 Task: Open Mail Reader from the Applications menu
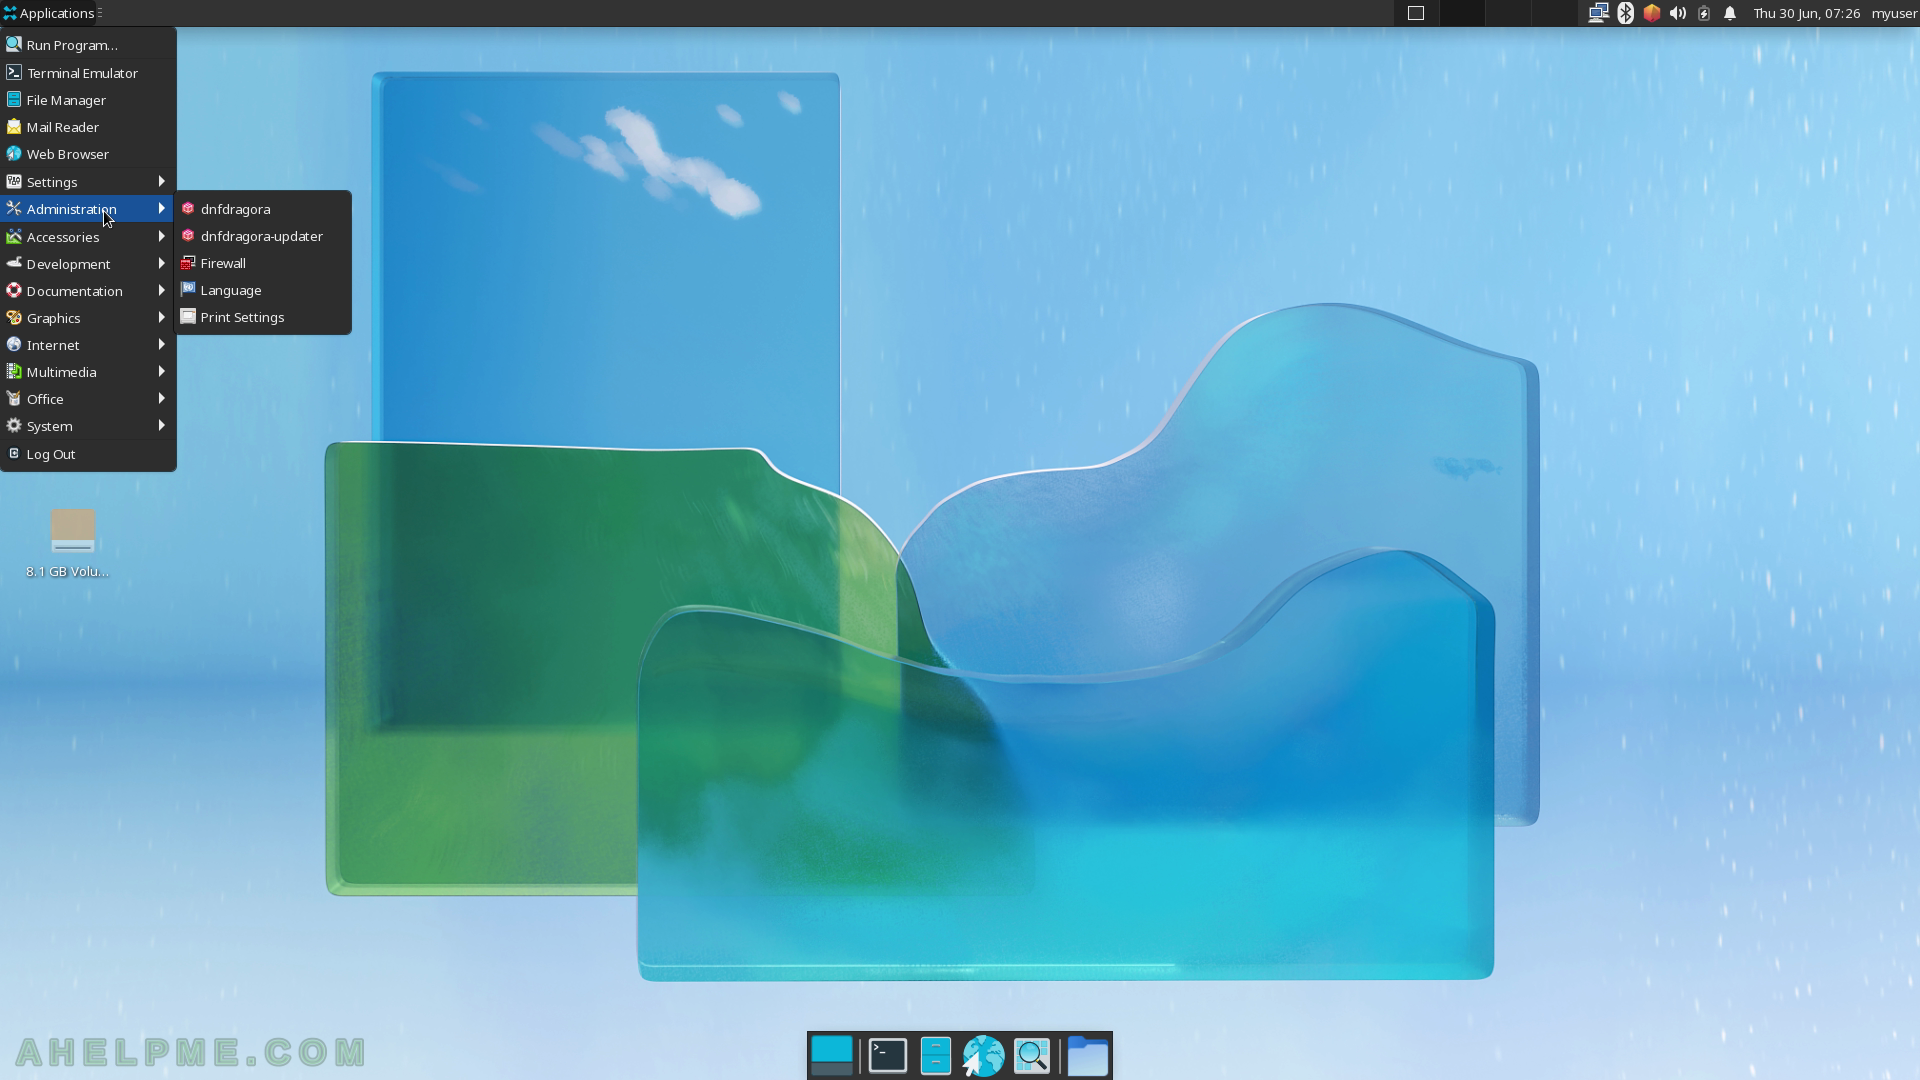tap(88, 127)
